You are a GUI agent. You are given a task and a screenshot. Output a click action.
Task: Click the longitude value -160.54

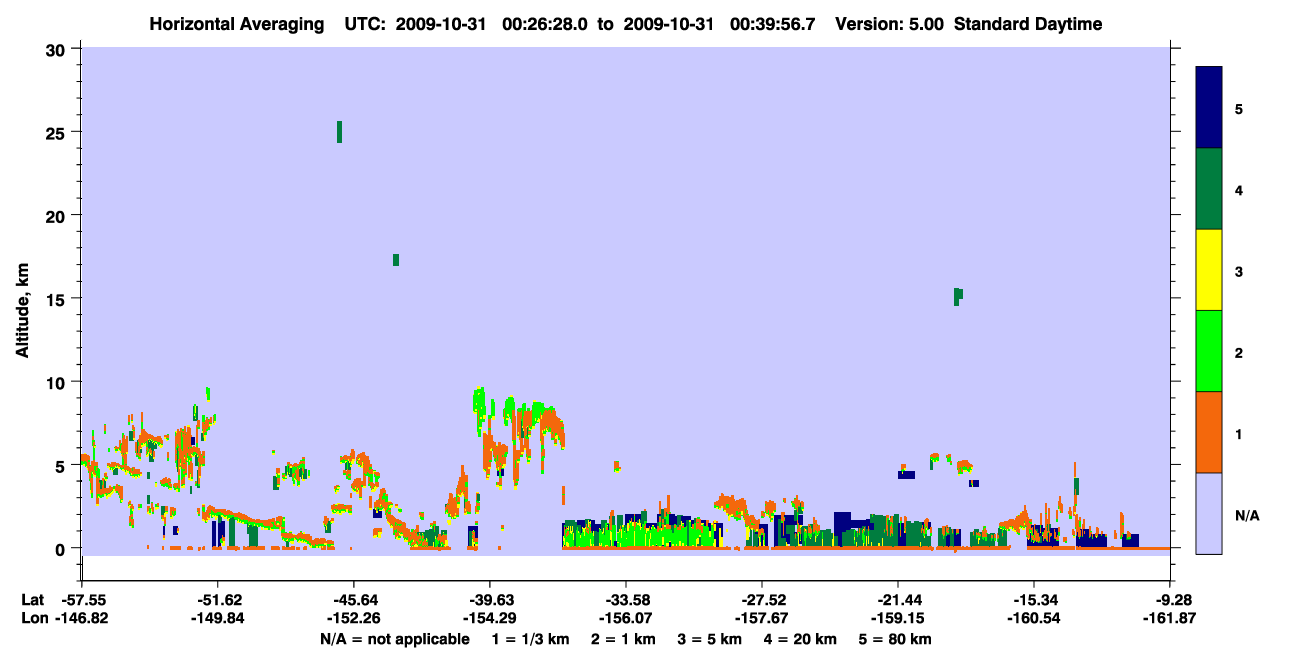point(1034,618)
